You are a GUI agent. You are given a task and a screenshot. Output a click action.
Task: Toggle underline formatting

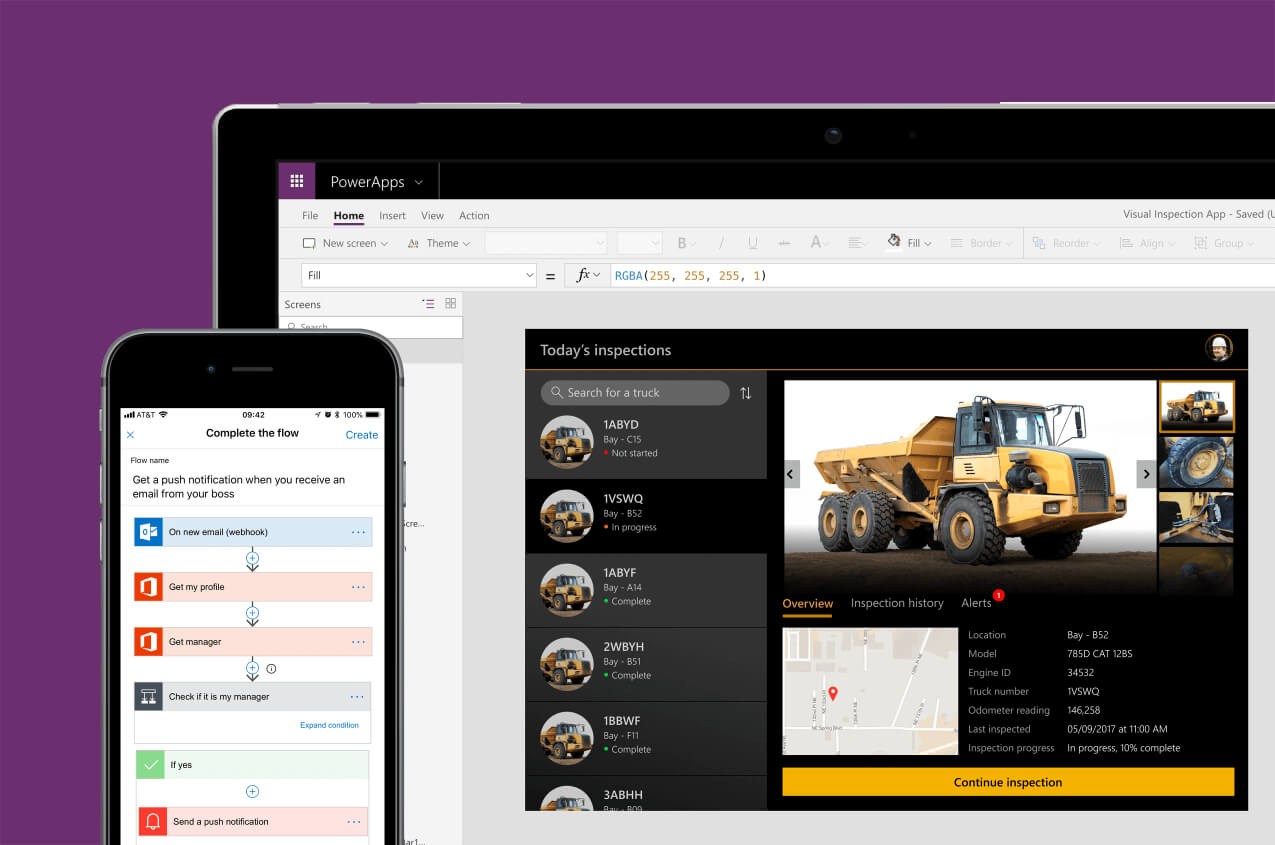[753, 243]
